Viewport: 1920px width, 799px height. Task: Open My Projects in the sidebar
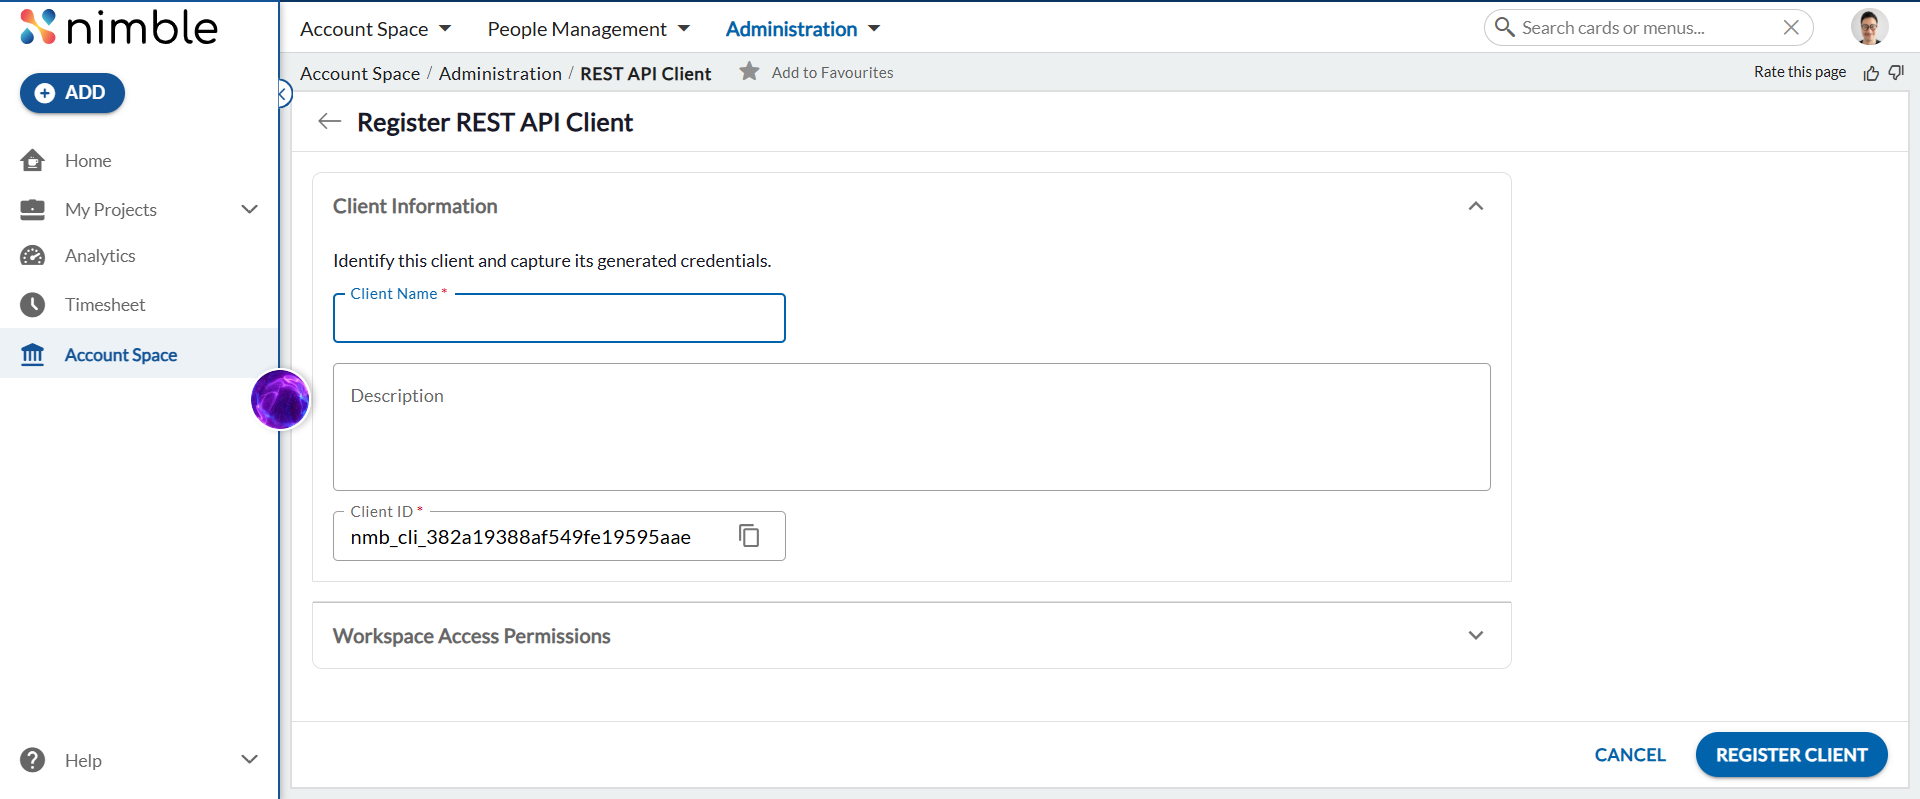pos(110,209)
